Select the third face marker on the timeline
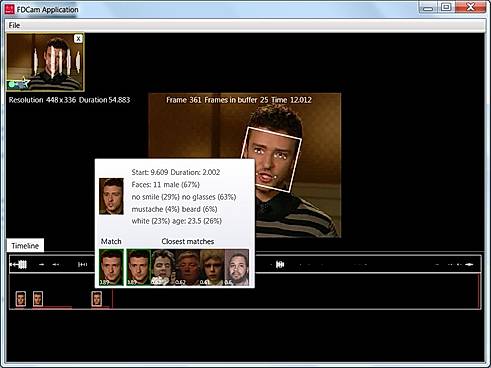The image size is (491, 368). point(97,299)
